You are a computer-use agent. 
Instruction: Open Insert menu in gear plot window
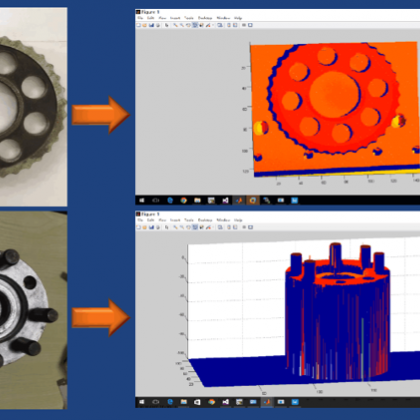point(175,18)
